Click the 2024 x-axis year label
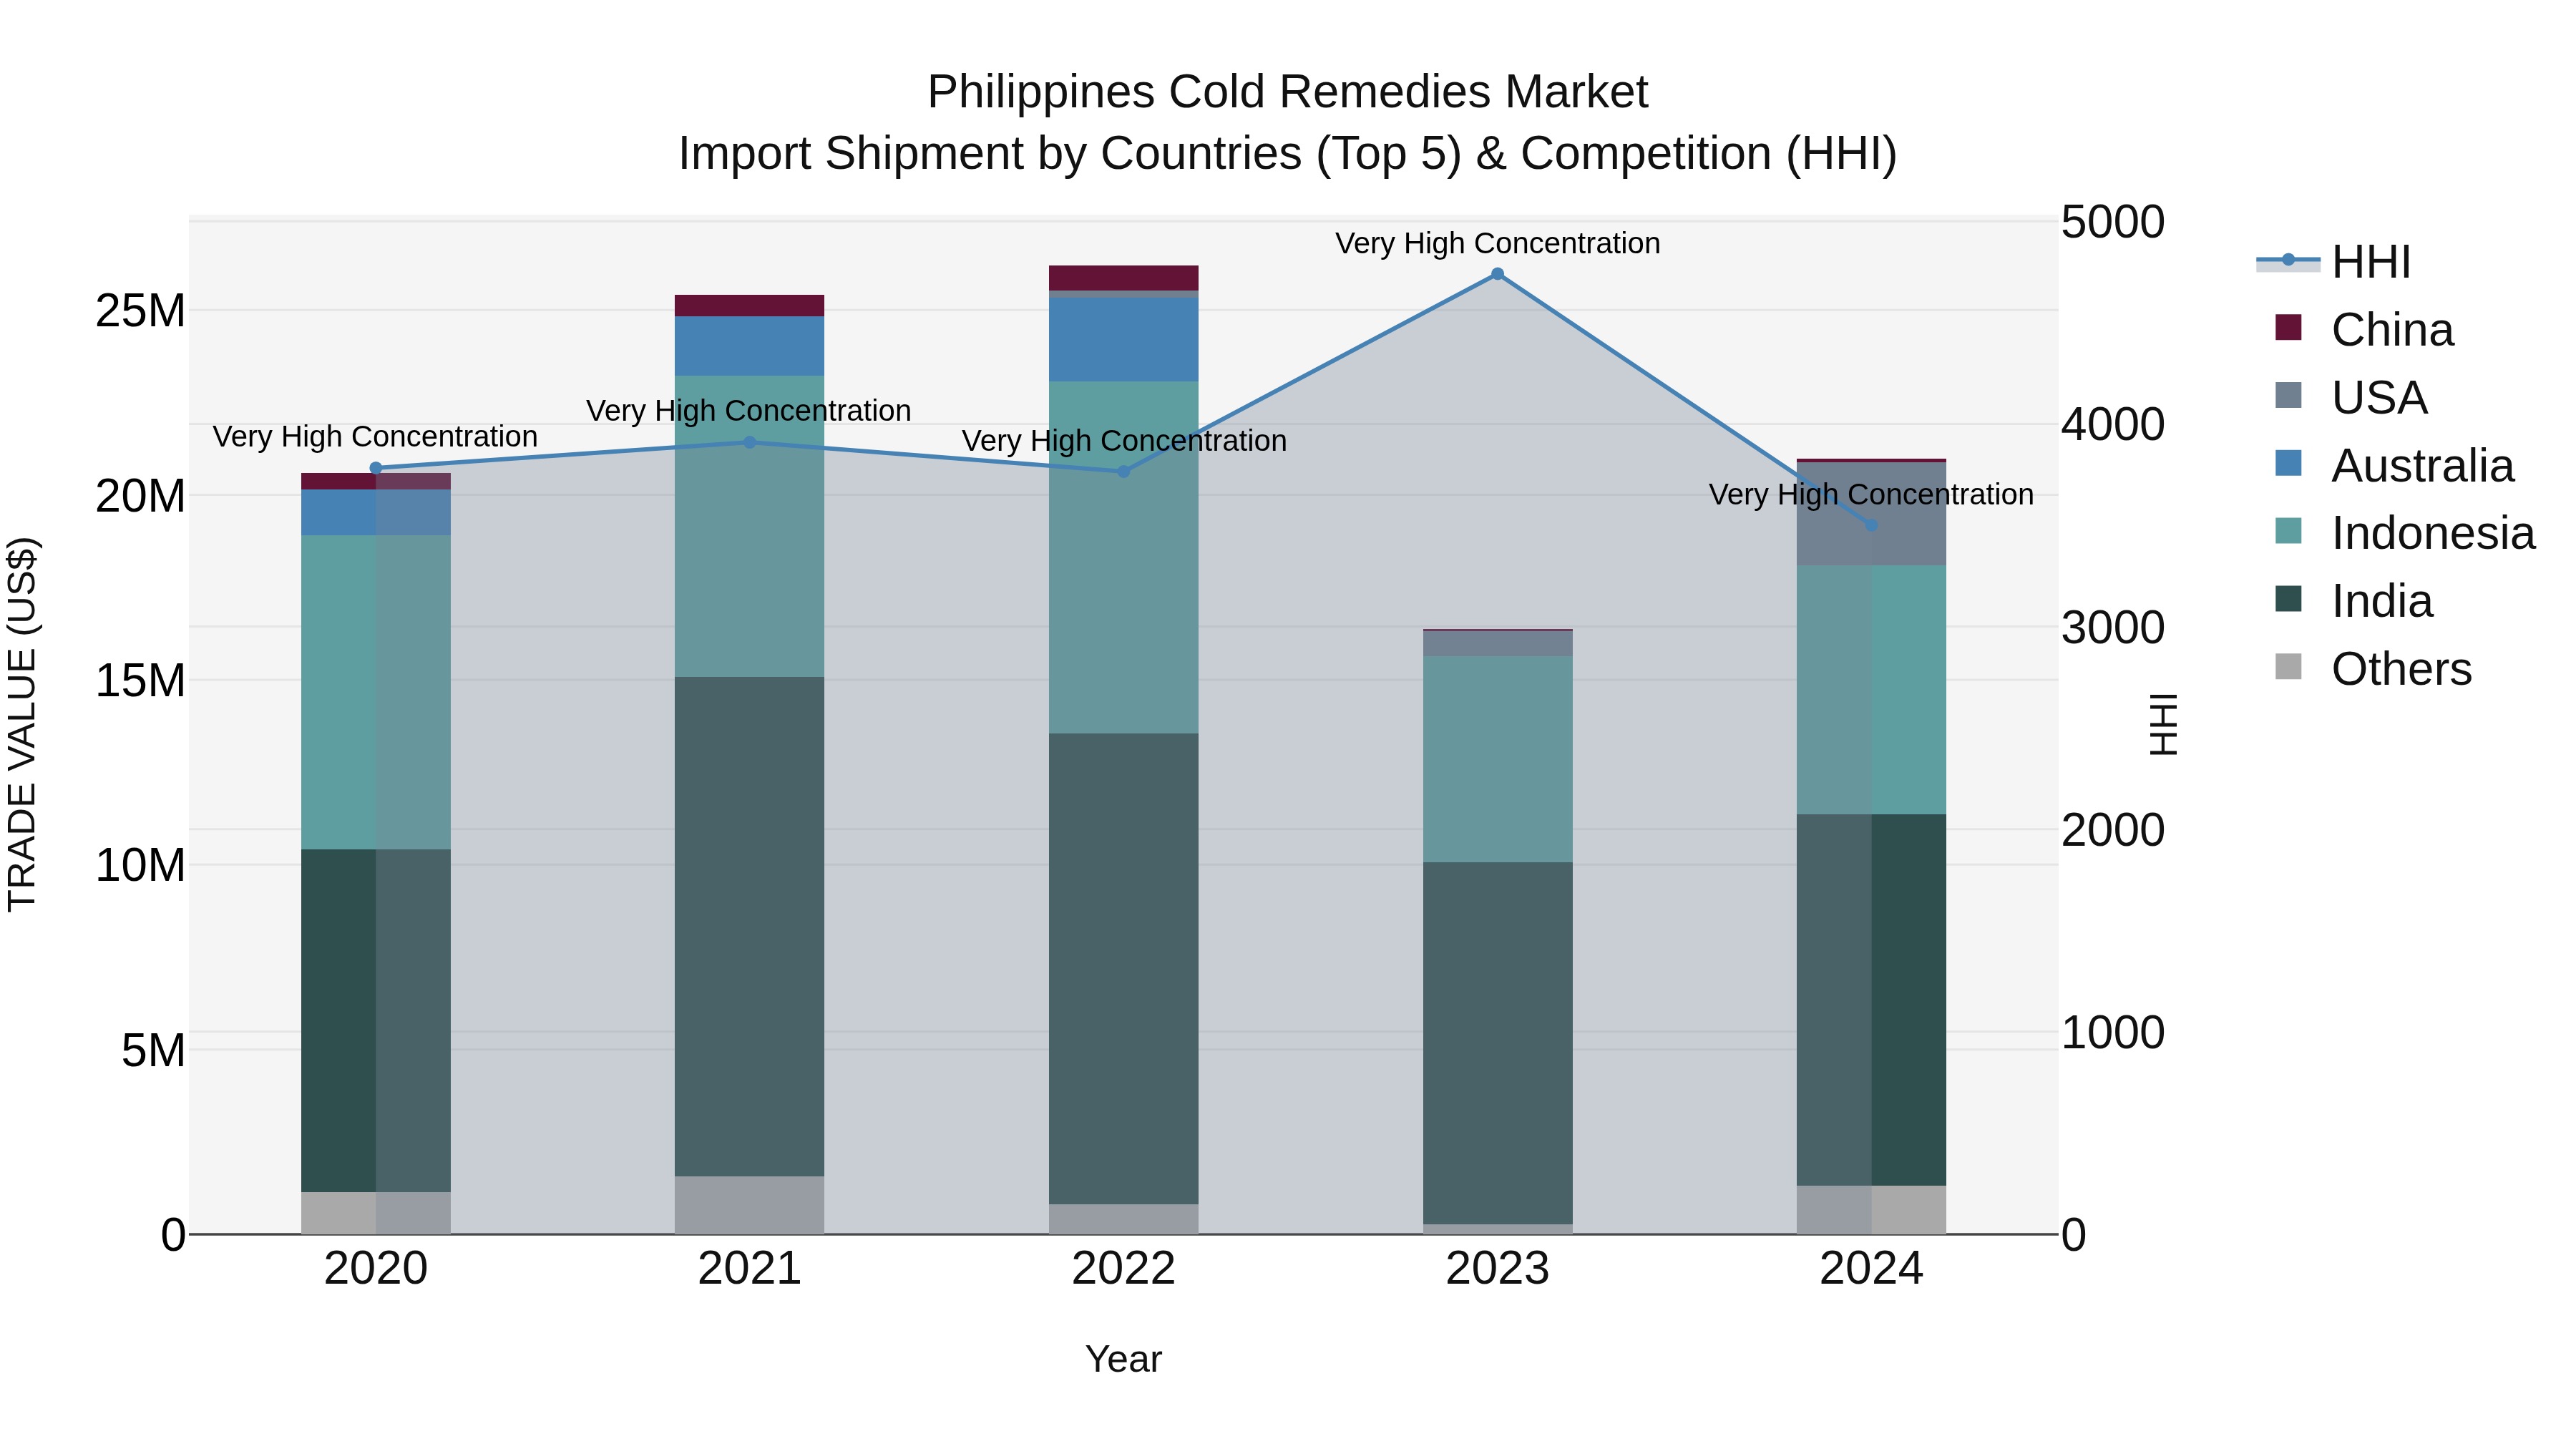2576x1449 pixels. (x=1872, y=1269)
